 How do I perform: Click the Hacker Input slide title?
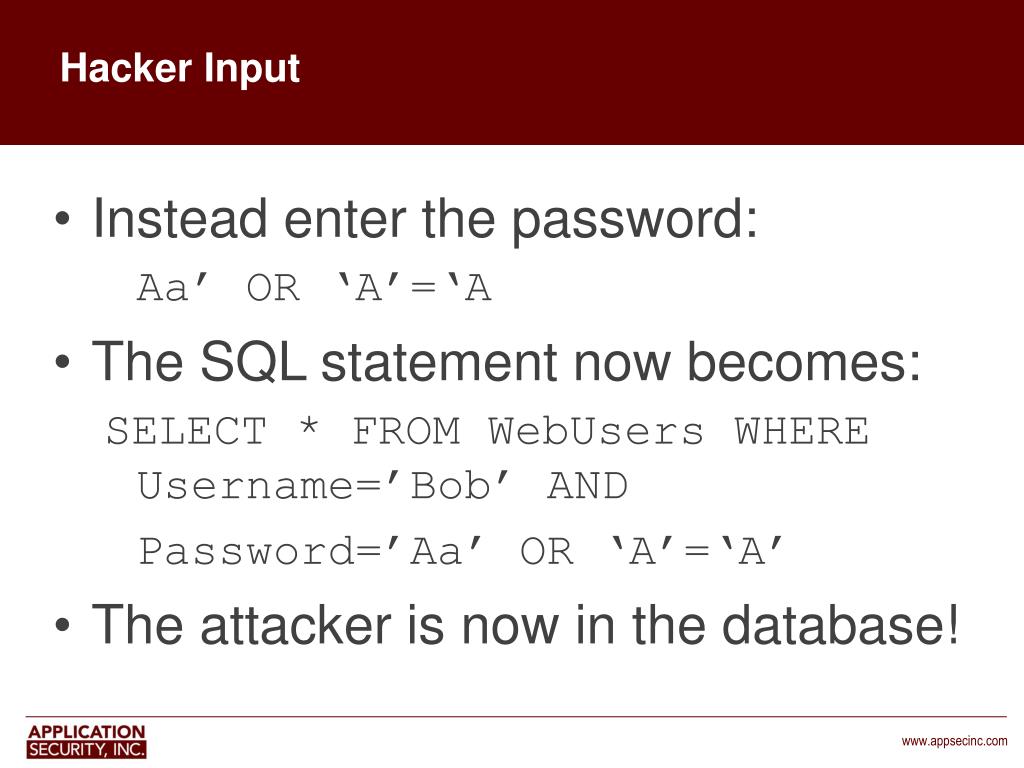point(180,69)
